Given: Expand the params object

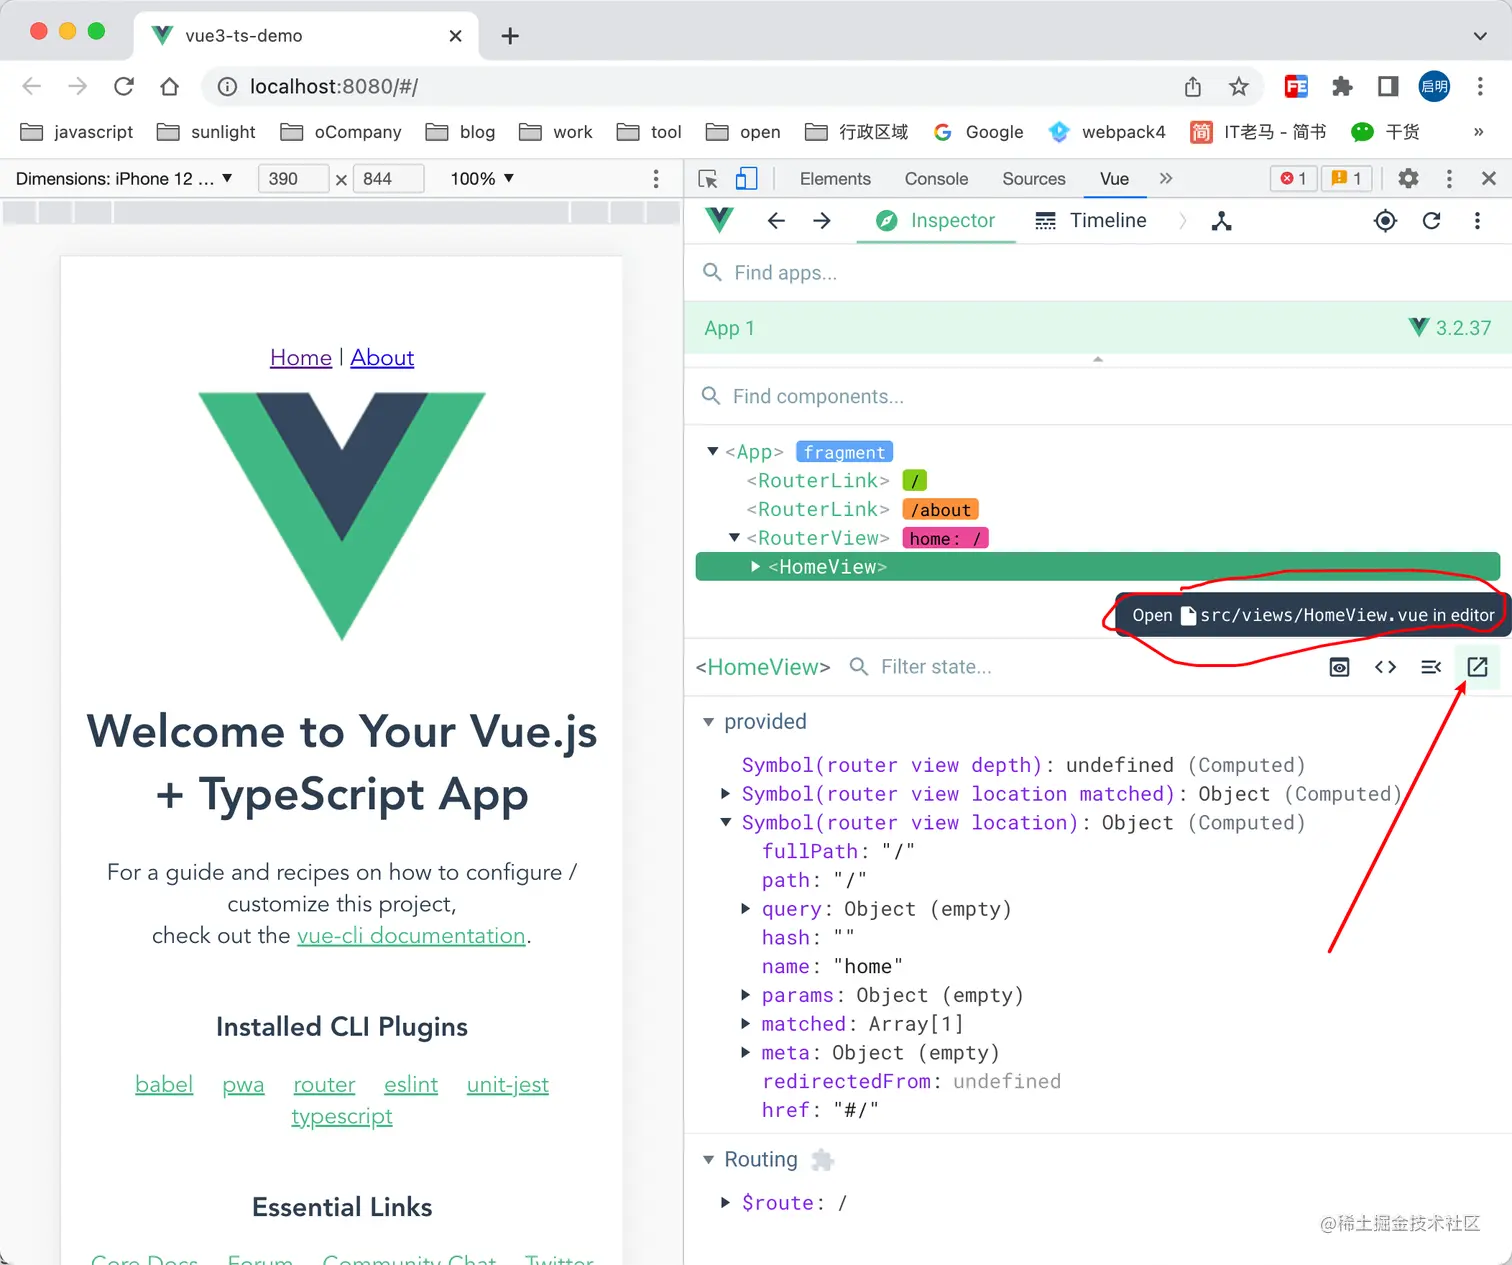Looking at the screenshot, I should (x=745, y=995).
